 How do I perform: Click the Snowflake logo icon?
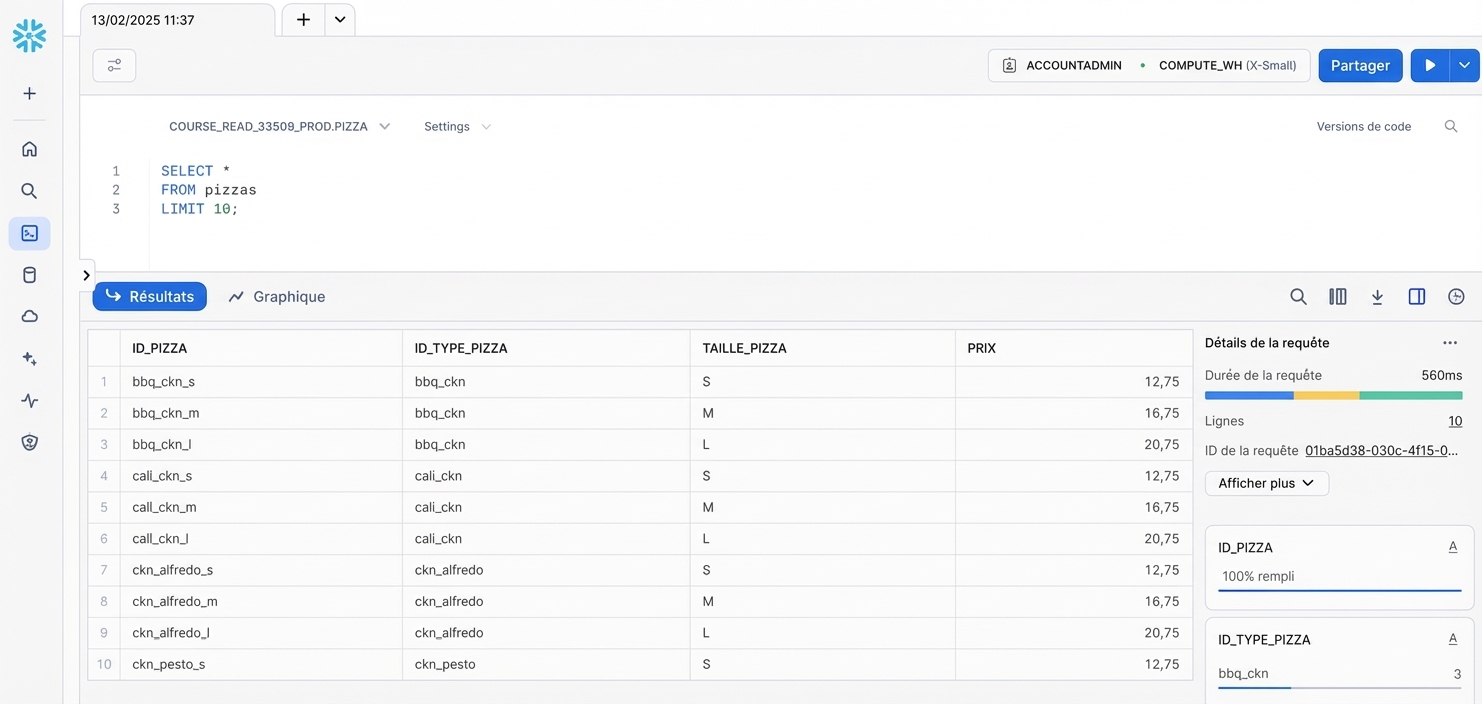29,36
